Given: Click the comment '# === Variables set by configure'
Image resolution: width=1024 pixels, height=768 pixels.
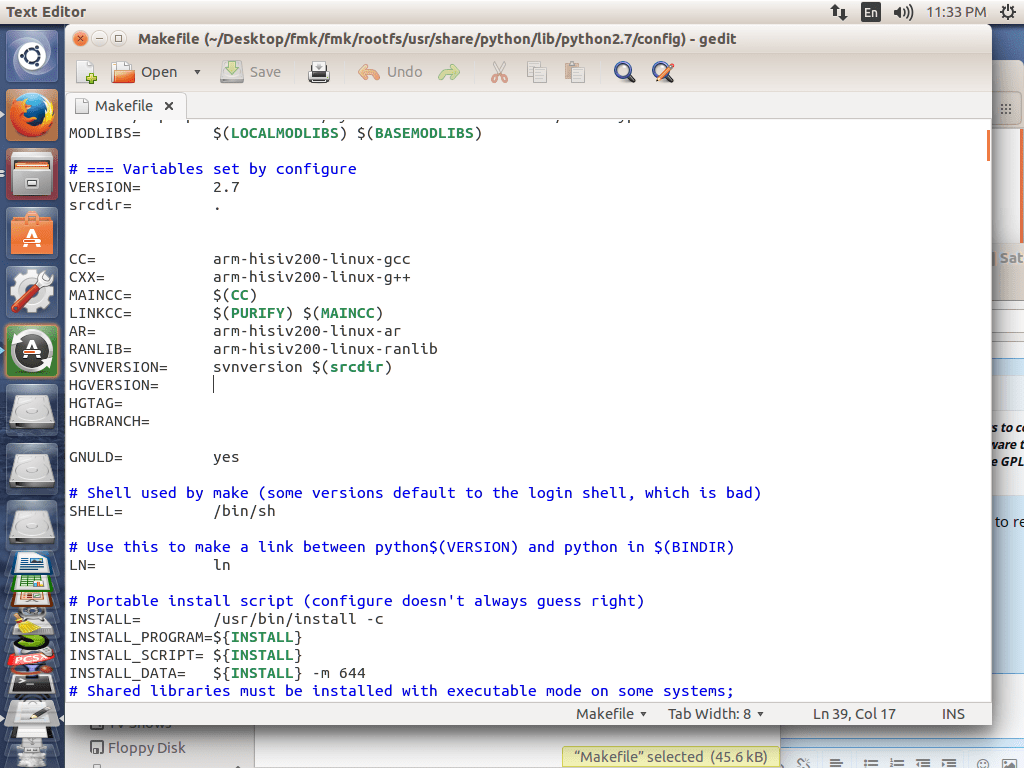Looking at the screenshot, I should tap(213, 169).
